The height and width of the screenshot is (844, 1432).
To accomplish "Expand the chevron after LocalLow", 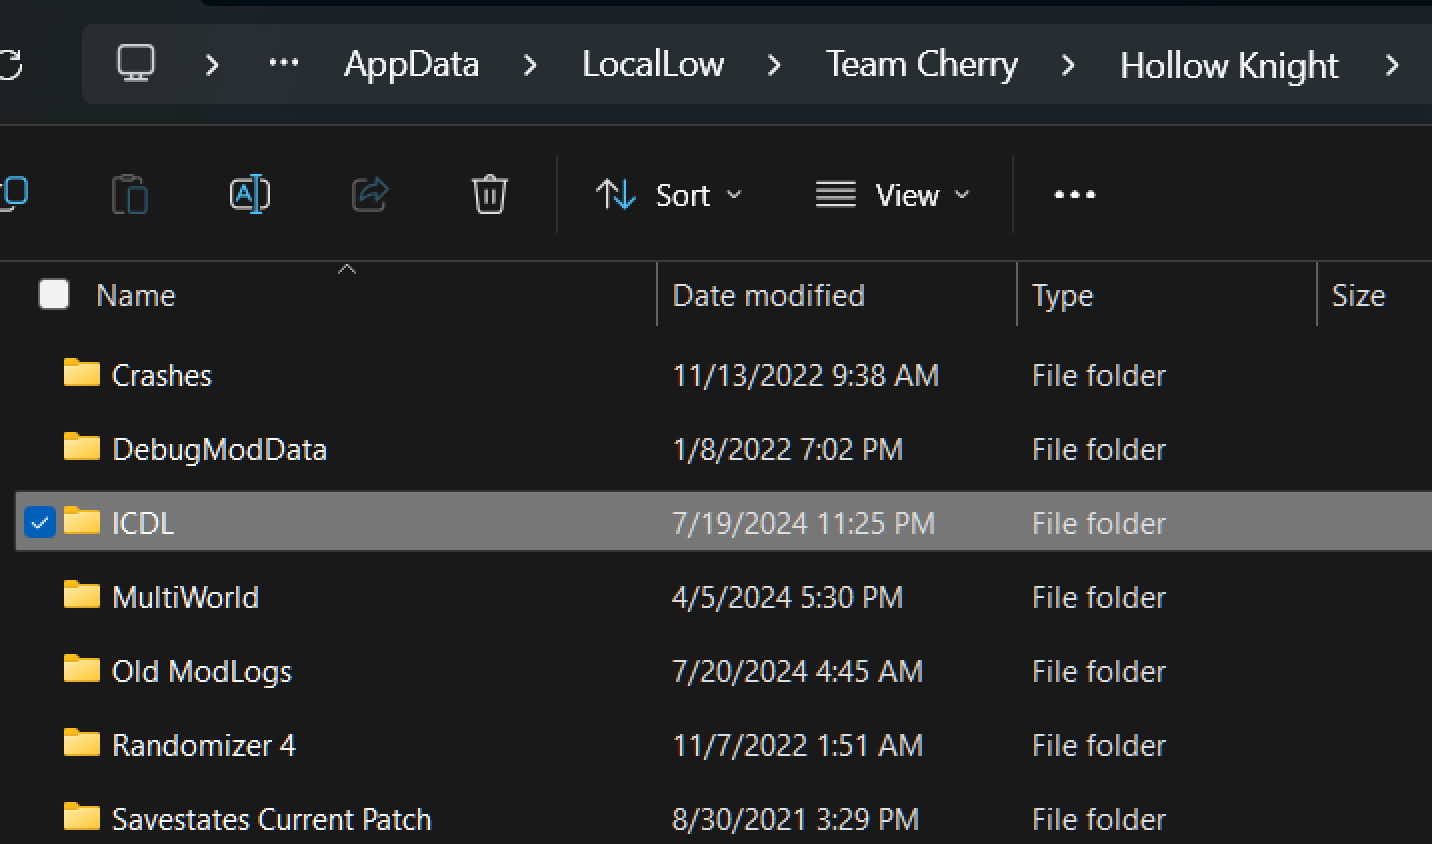I will (x=774, y=65).
